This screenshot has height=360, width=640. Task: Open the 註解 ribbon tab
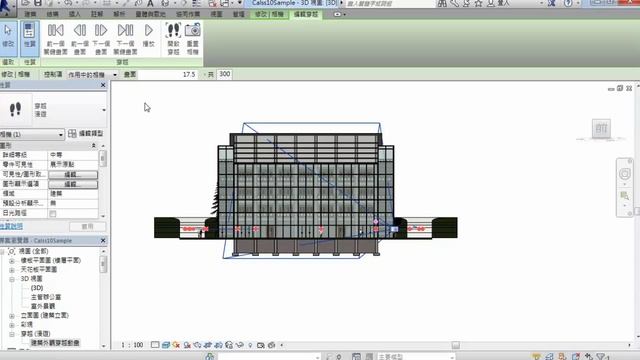coord(97,14)
